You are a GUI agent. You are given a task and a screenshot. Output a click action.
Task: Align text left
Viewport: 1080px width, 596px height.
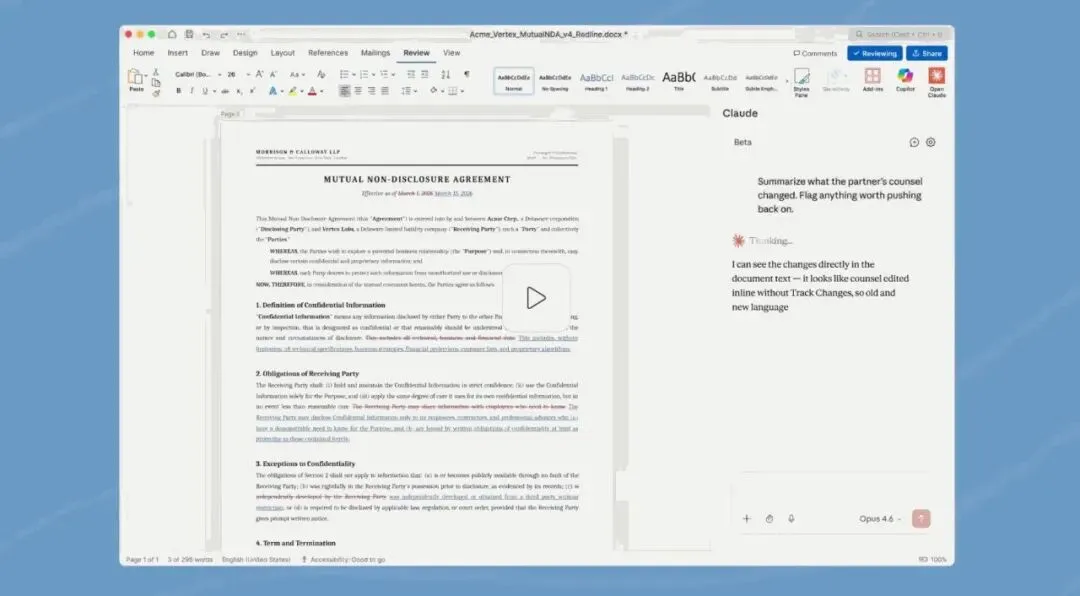click(344, 91)
